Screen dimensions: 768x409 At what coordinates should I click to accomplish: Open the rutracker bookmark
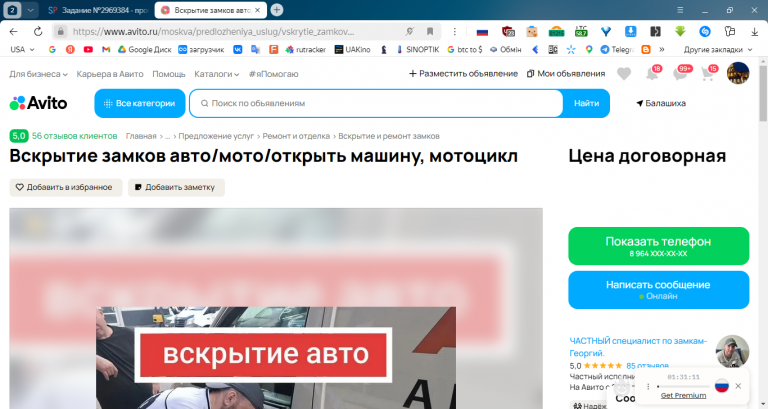pyautogui.click(x=306, y=49)
